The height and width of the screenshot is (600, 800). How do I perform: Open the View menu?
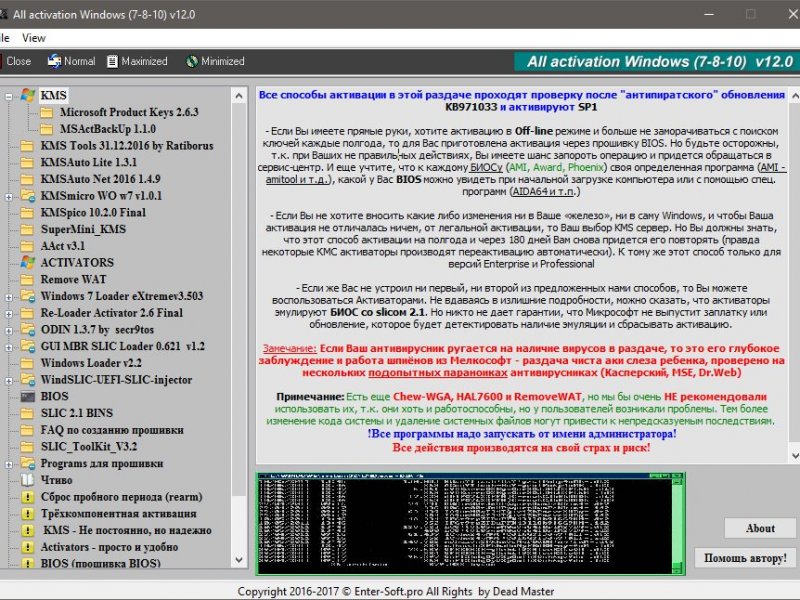point(34,38)
